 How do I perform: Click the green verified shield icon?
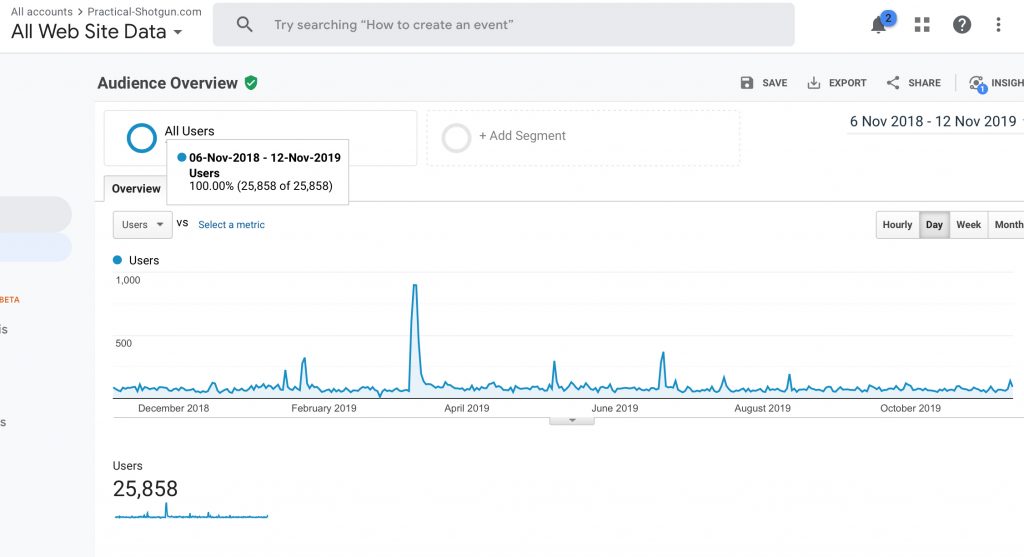tap(251, 83)
